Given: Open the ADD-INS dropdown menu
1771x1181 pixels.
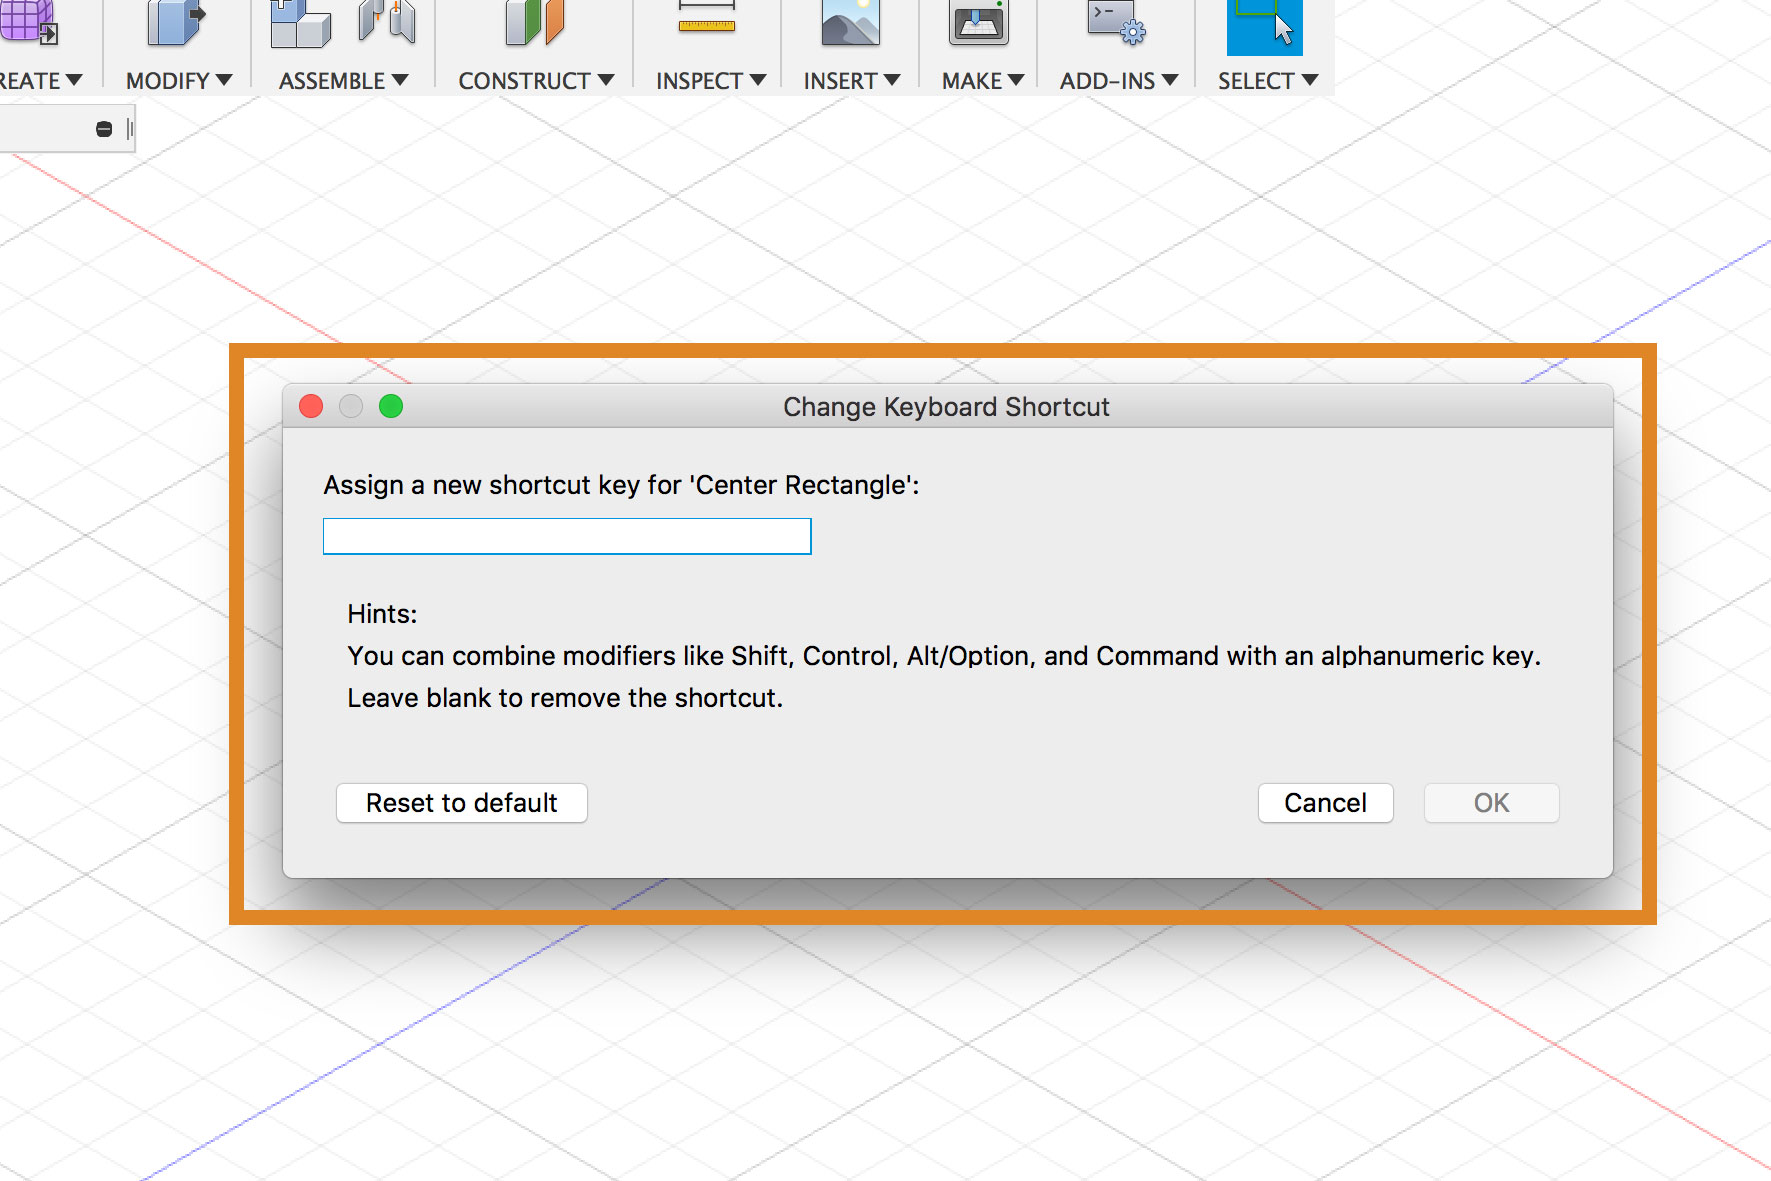Looking at the screenshot, I should (1119, 81).
